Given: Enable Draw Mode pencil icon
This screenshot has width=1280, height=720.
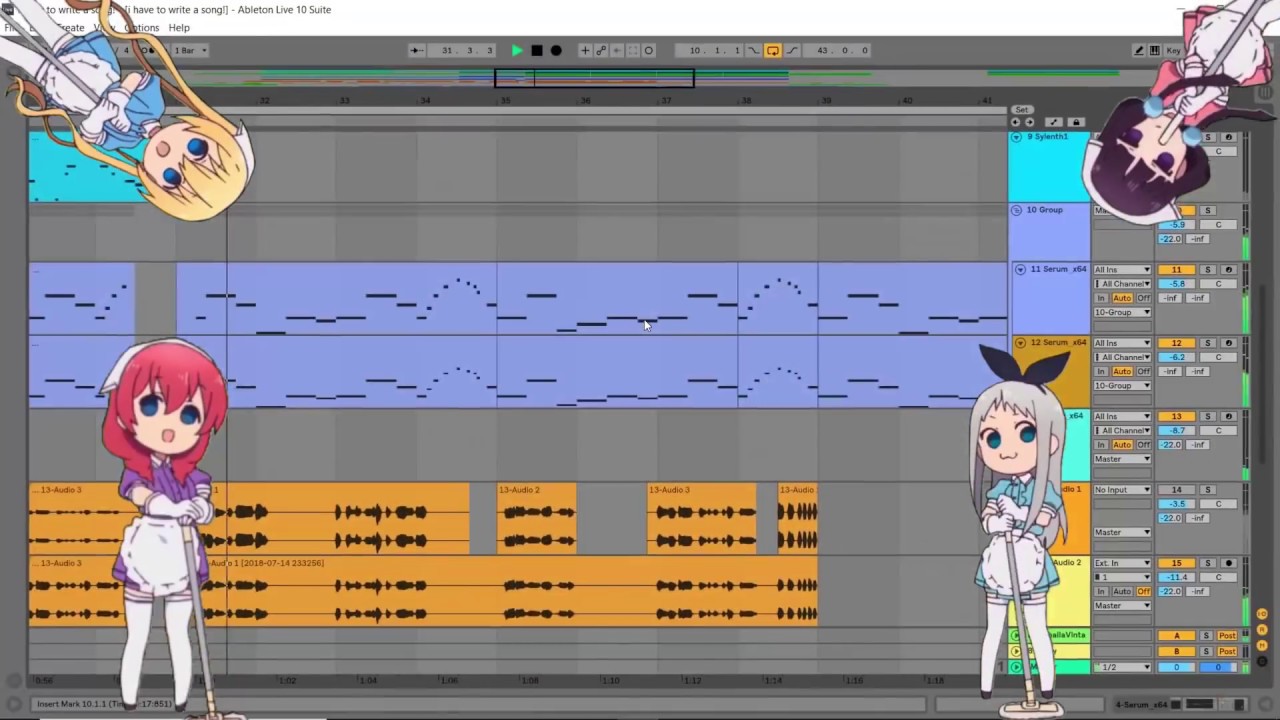Looking at the screenshot, I should [1138, 50].
